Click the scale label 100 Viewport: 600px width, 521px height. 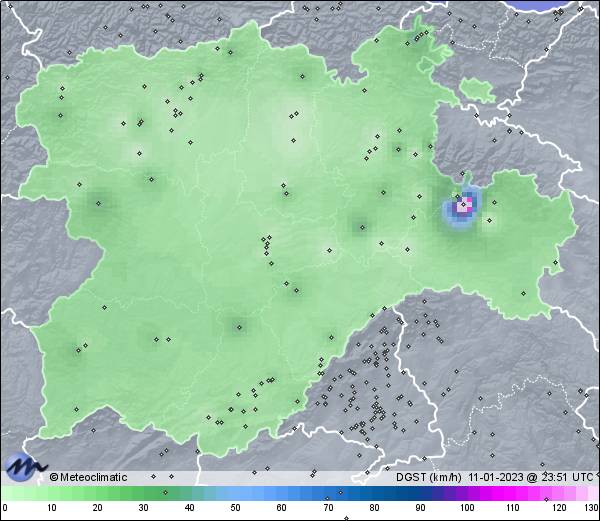click(x=467, y=508)
